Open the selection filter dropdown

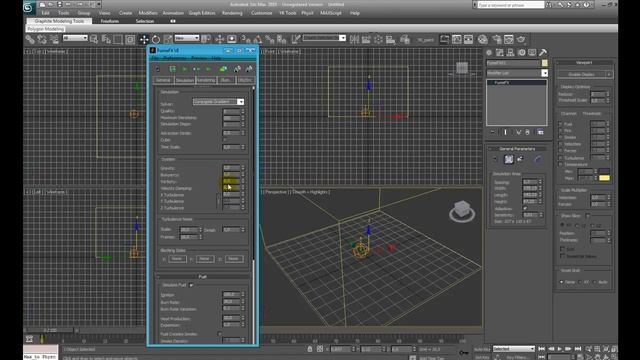click(x=75, y=38)
